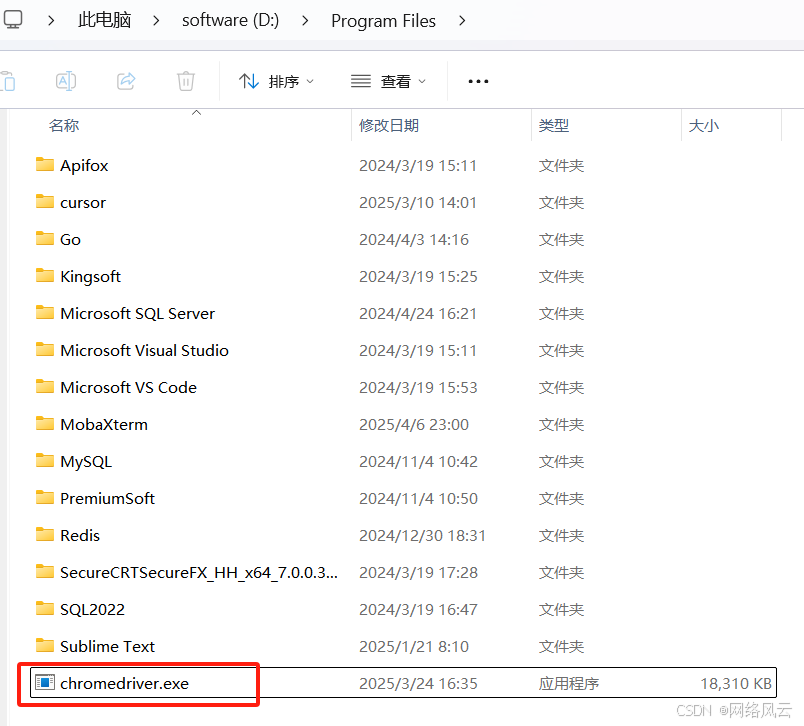Select the Microsoft SQL Server folder icon

(x=45, y=312)
